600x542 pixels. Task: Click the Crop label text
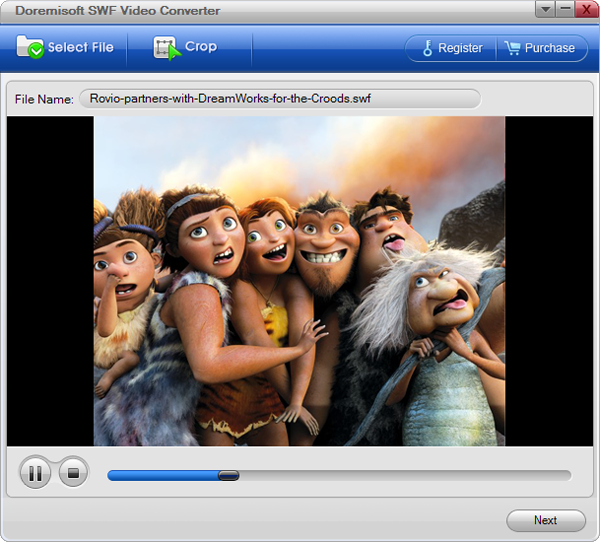pos(201,46)
